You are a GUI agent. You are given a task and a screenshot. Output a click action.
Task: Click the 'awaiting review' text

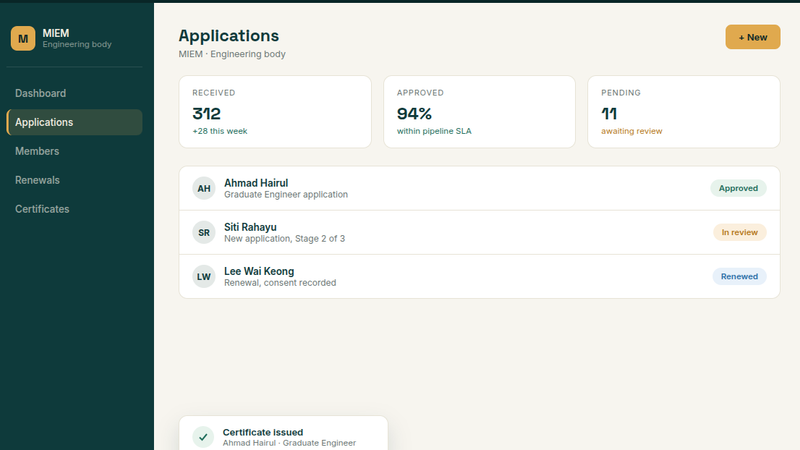coord(632,131)
